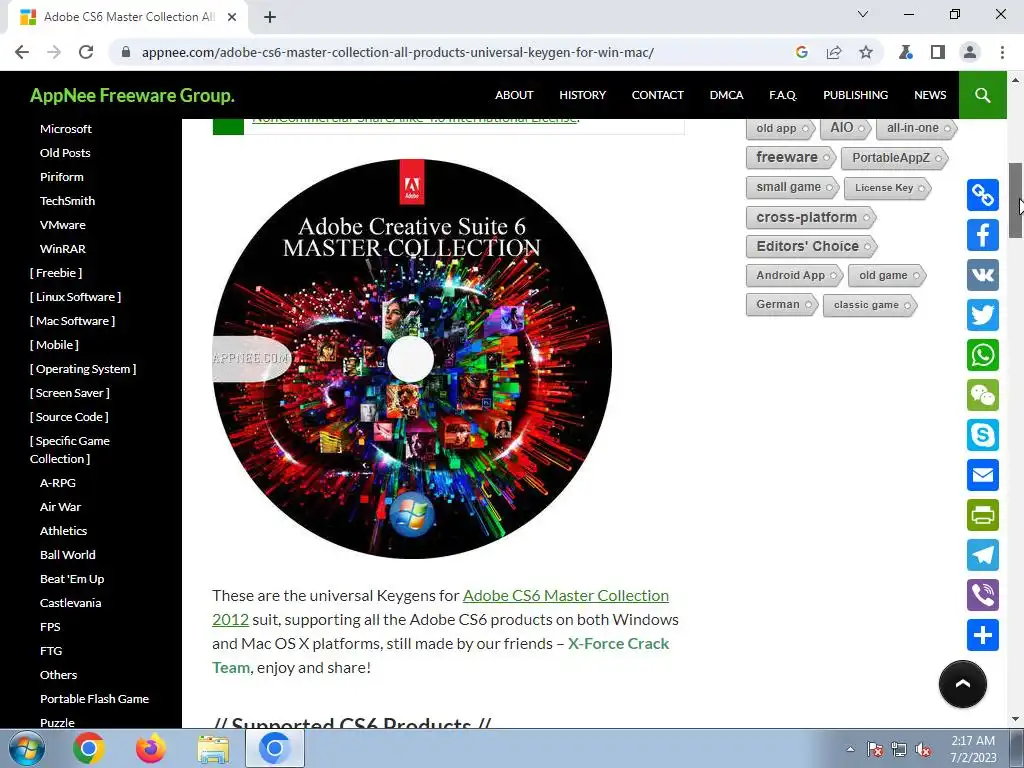
Task: Click the AppNee Freeware Group logo
Action: [x=132, y=95]
